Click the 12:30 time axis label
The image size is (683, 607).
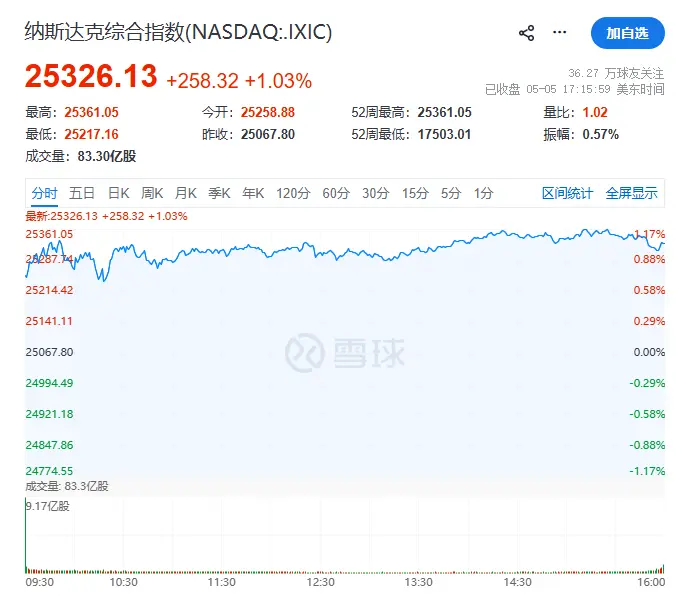point(321,582)
